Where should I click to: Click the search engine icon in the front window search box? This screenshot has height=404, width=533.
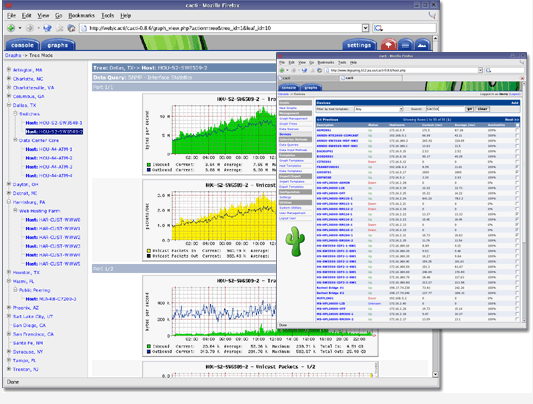488,70
